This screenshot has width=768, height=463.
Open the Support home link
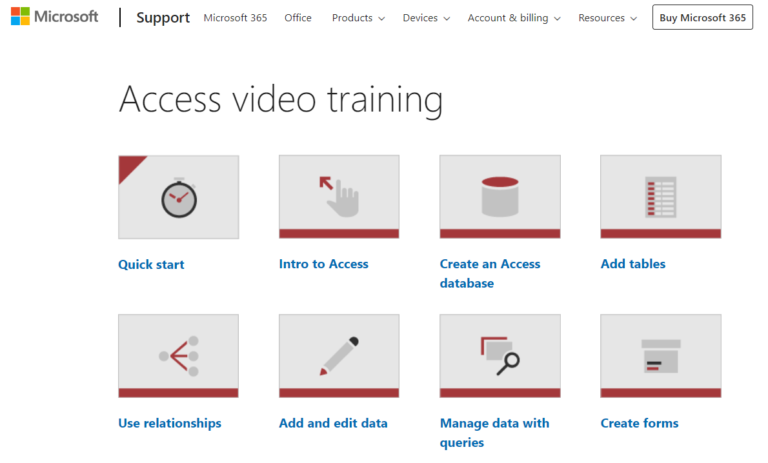click(x=163, y=18)
